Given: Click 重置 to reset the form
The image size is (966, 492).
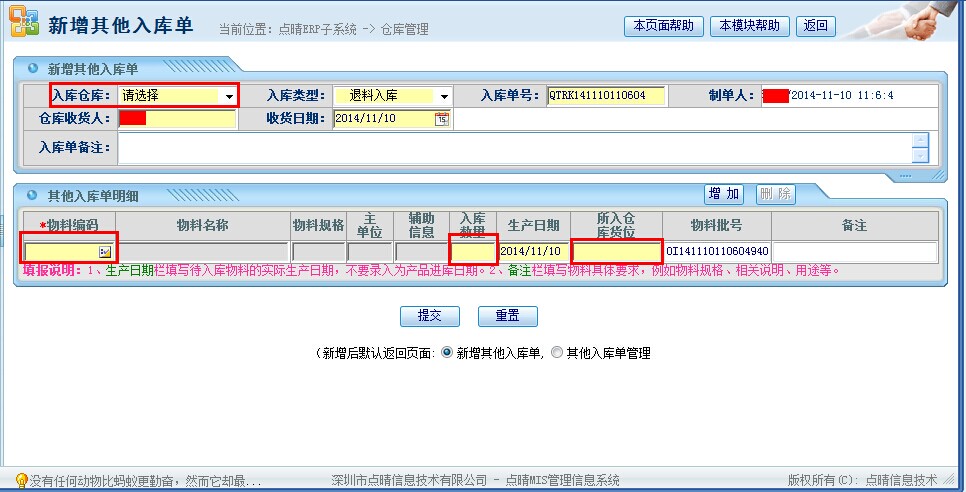Looking at the screenshot, I should pyautogui.click(x=507, y=316).
